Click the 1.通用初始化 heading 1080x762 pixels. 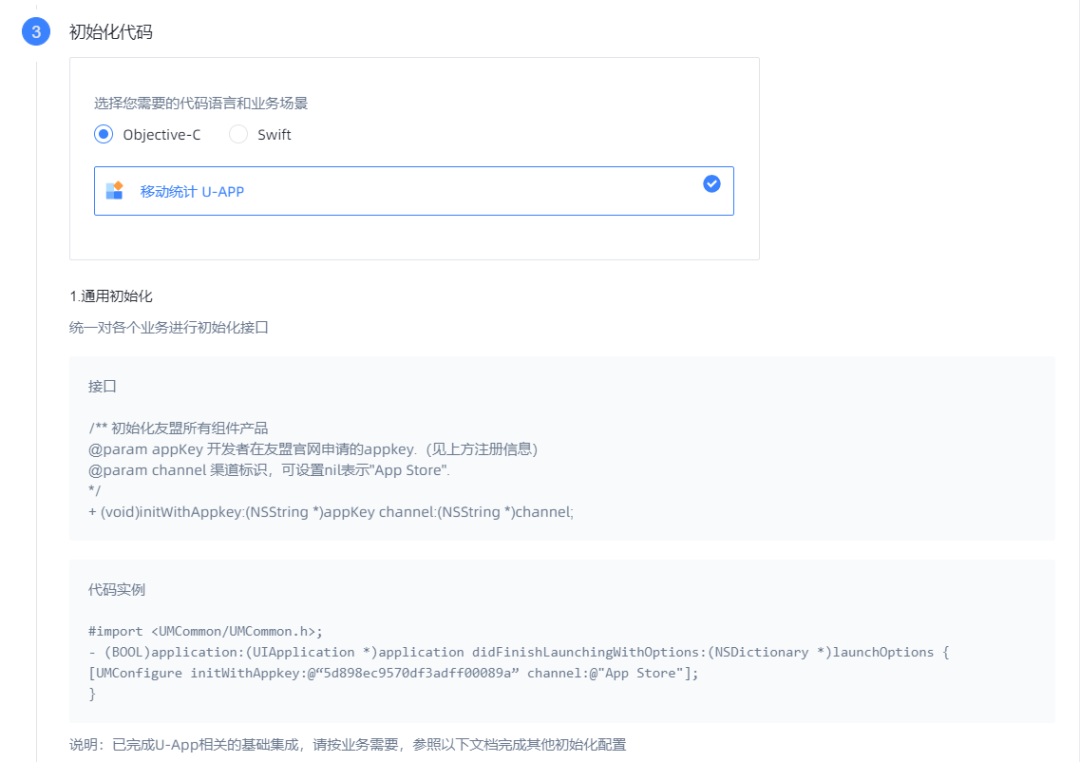click(111, 296)
